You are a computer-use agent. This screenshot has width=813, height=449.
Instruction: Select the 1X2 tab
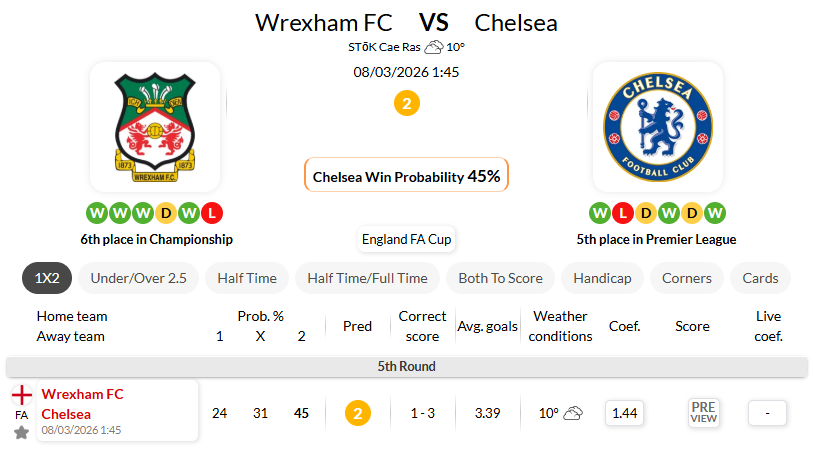pos(46,278)
